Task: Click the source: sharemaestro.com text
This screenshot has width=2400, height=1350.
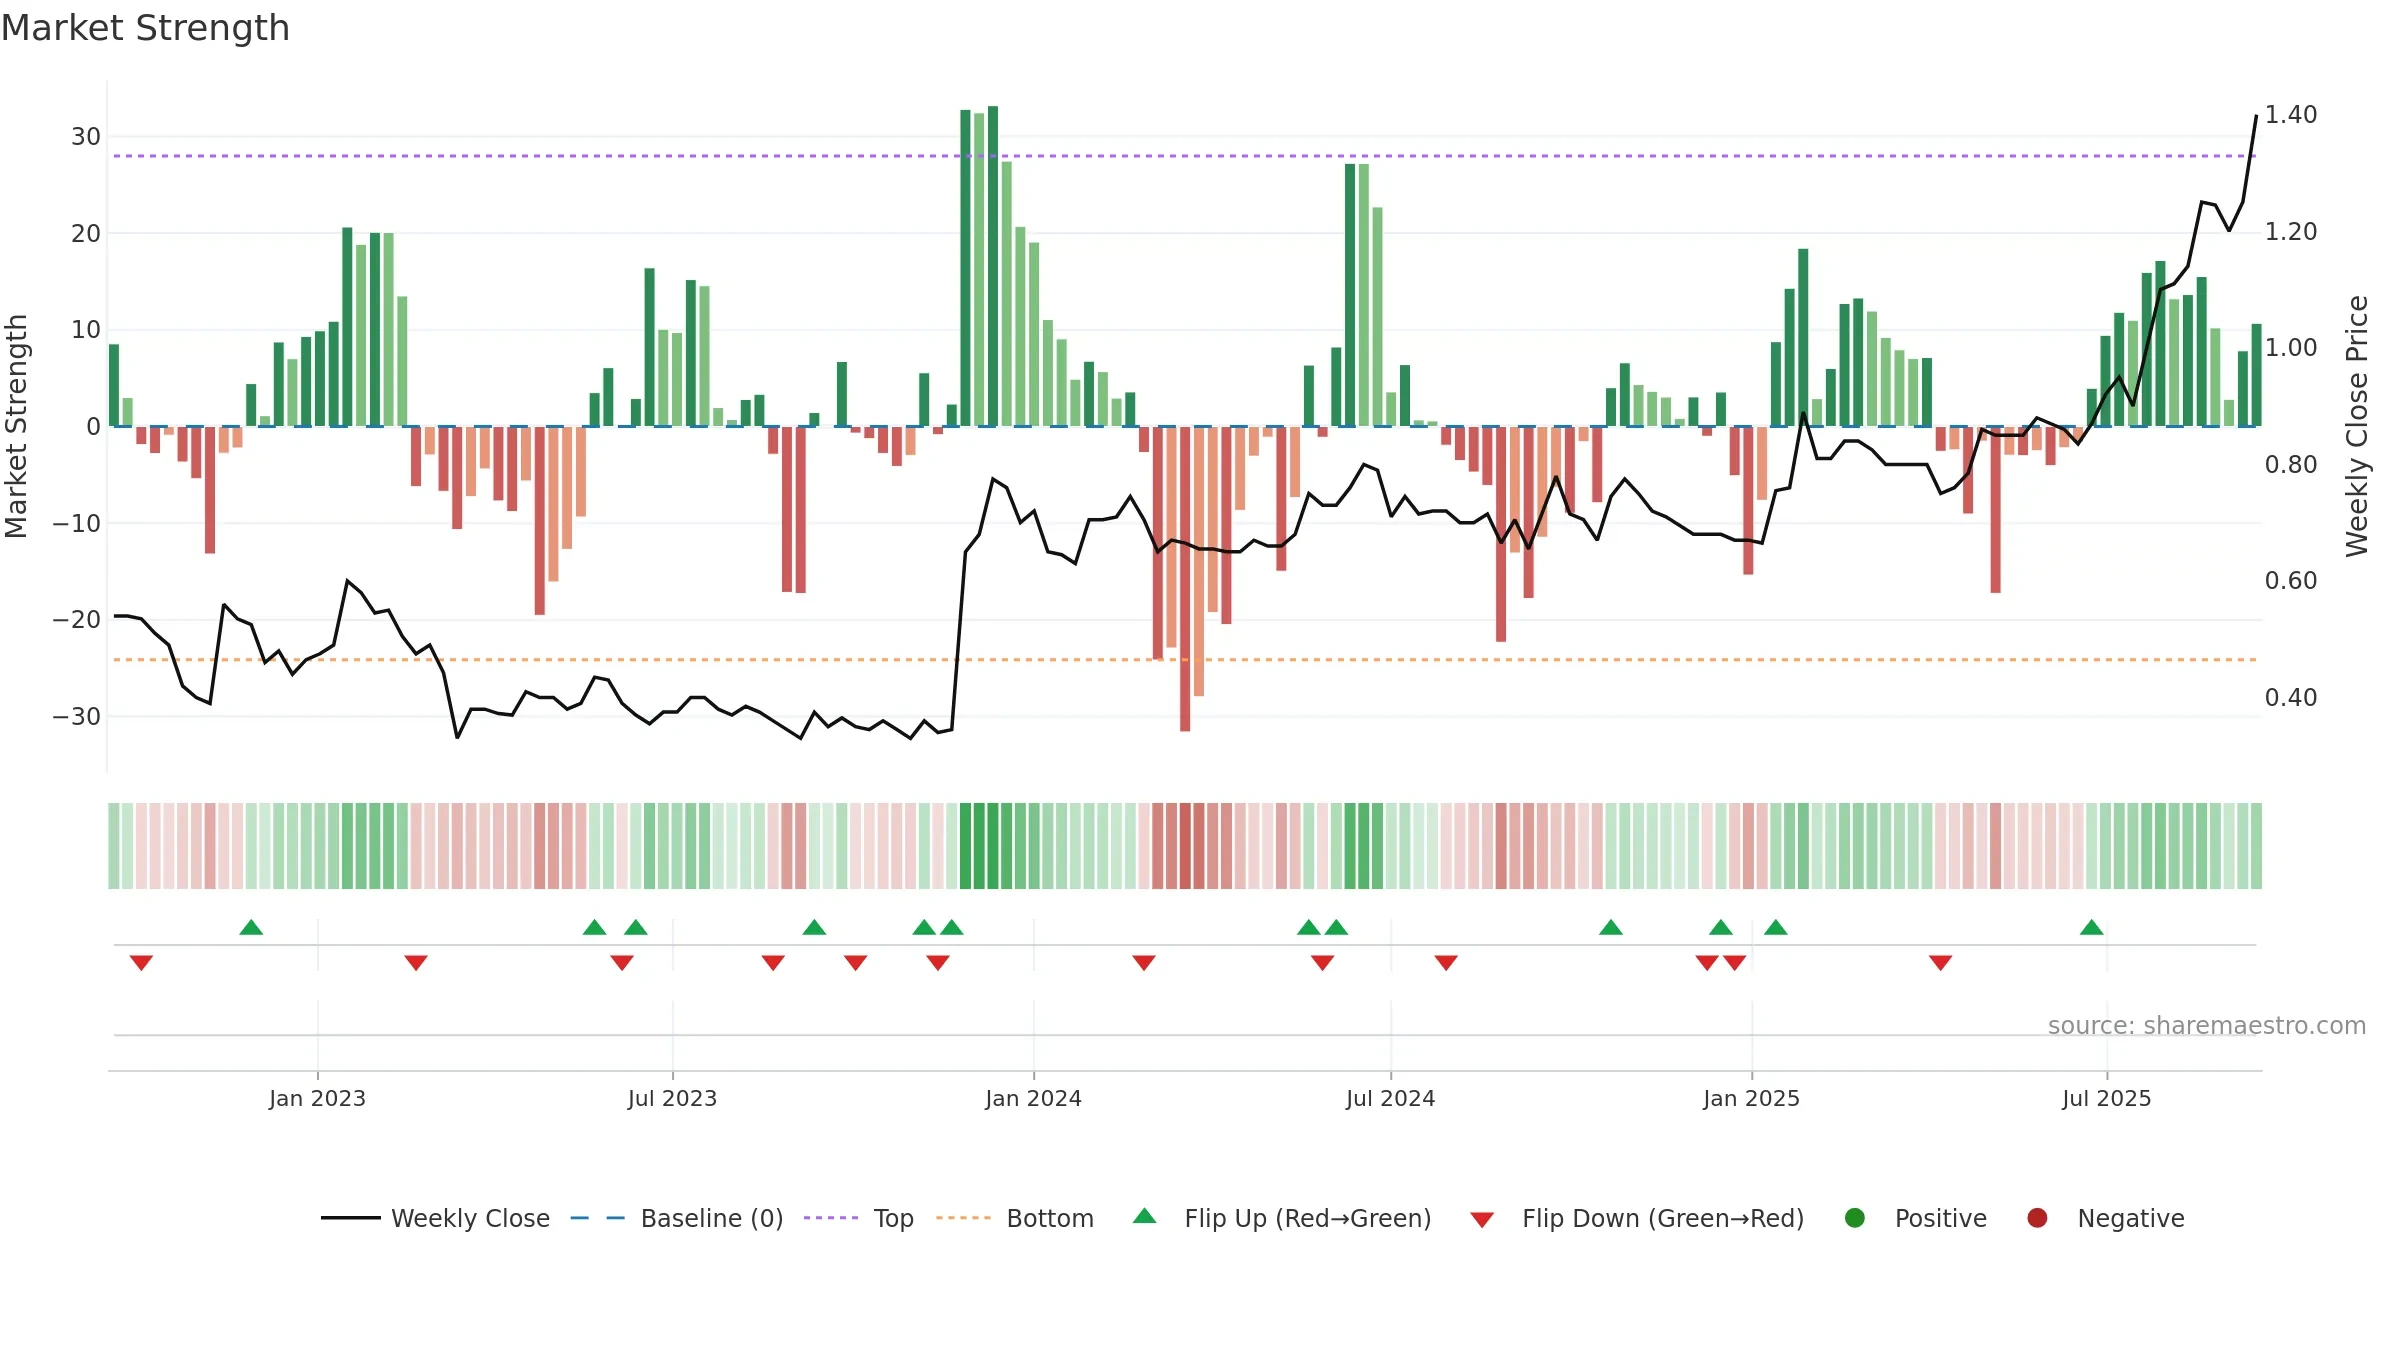Action: point(2207,1026)
